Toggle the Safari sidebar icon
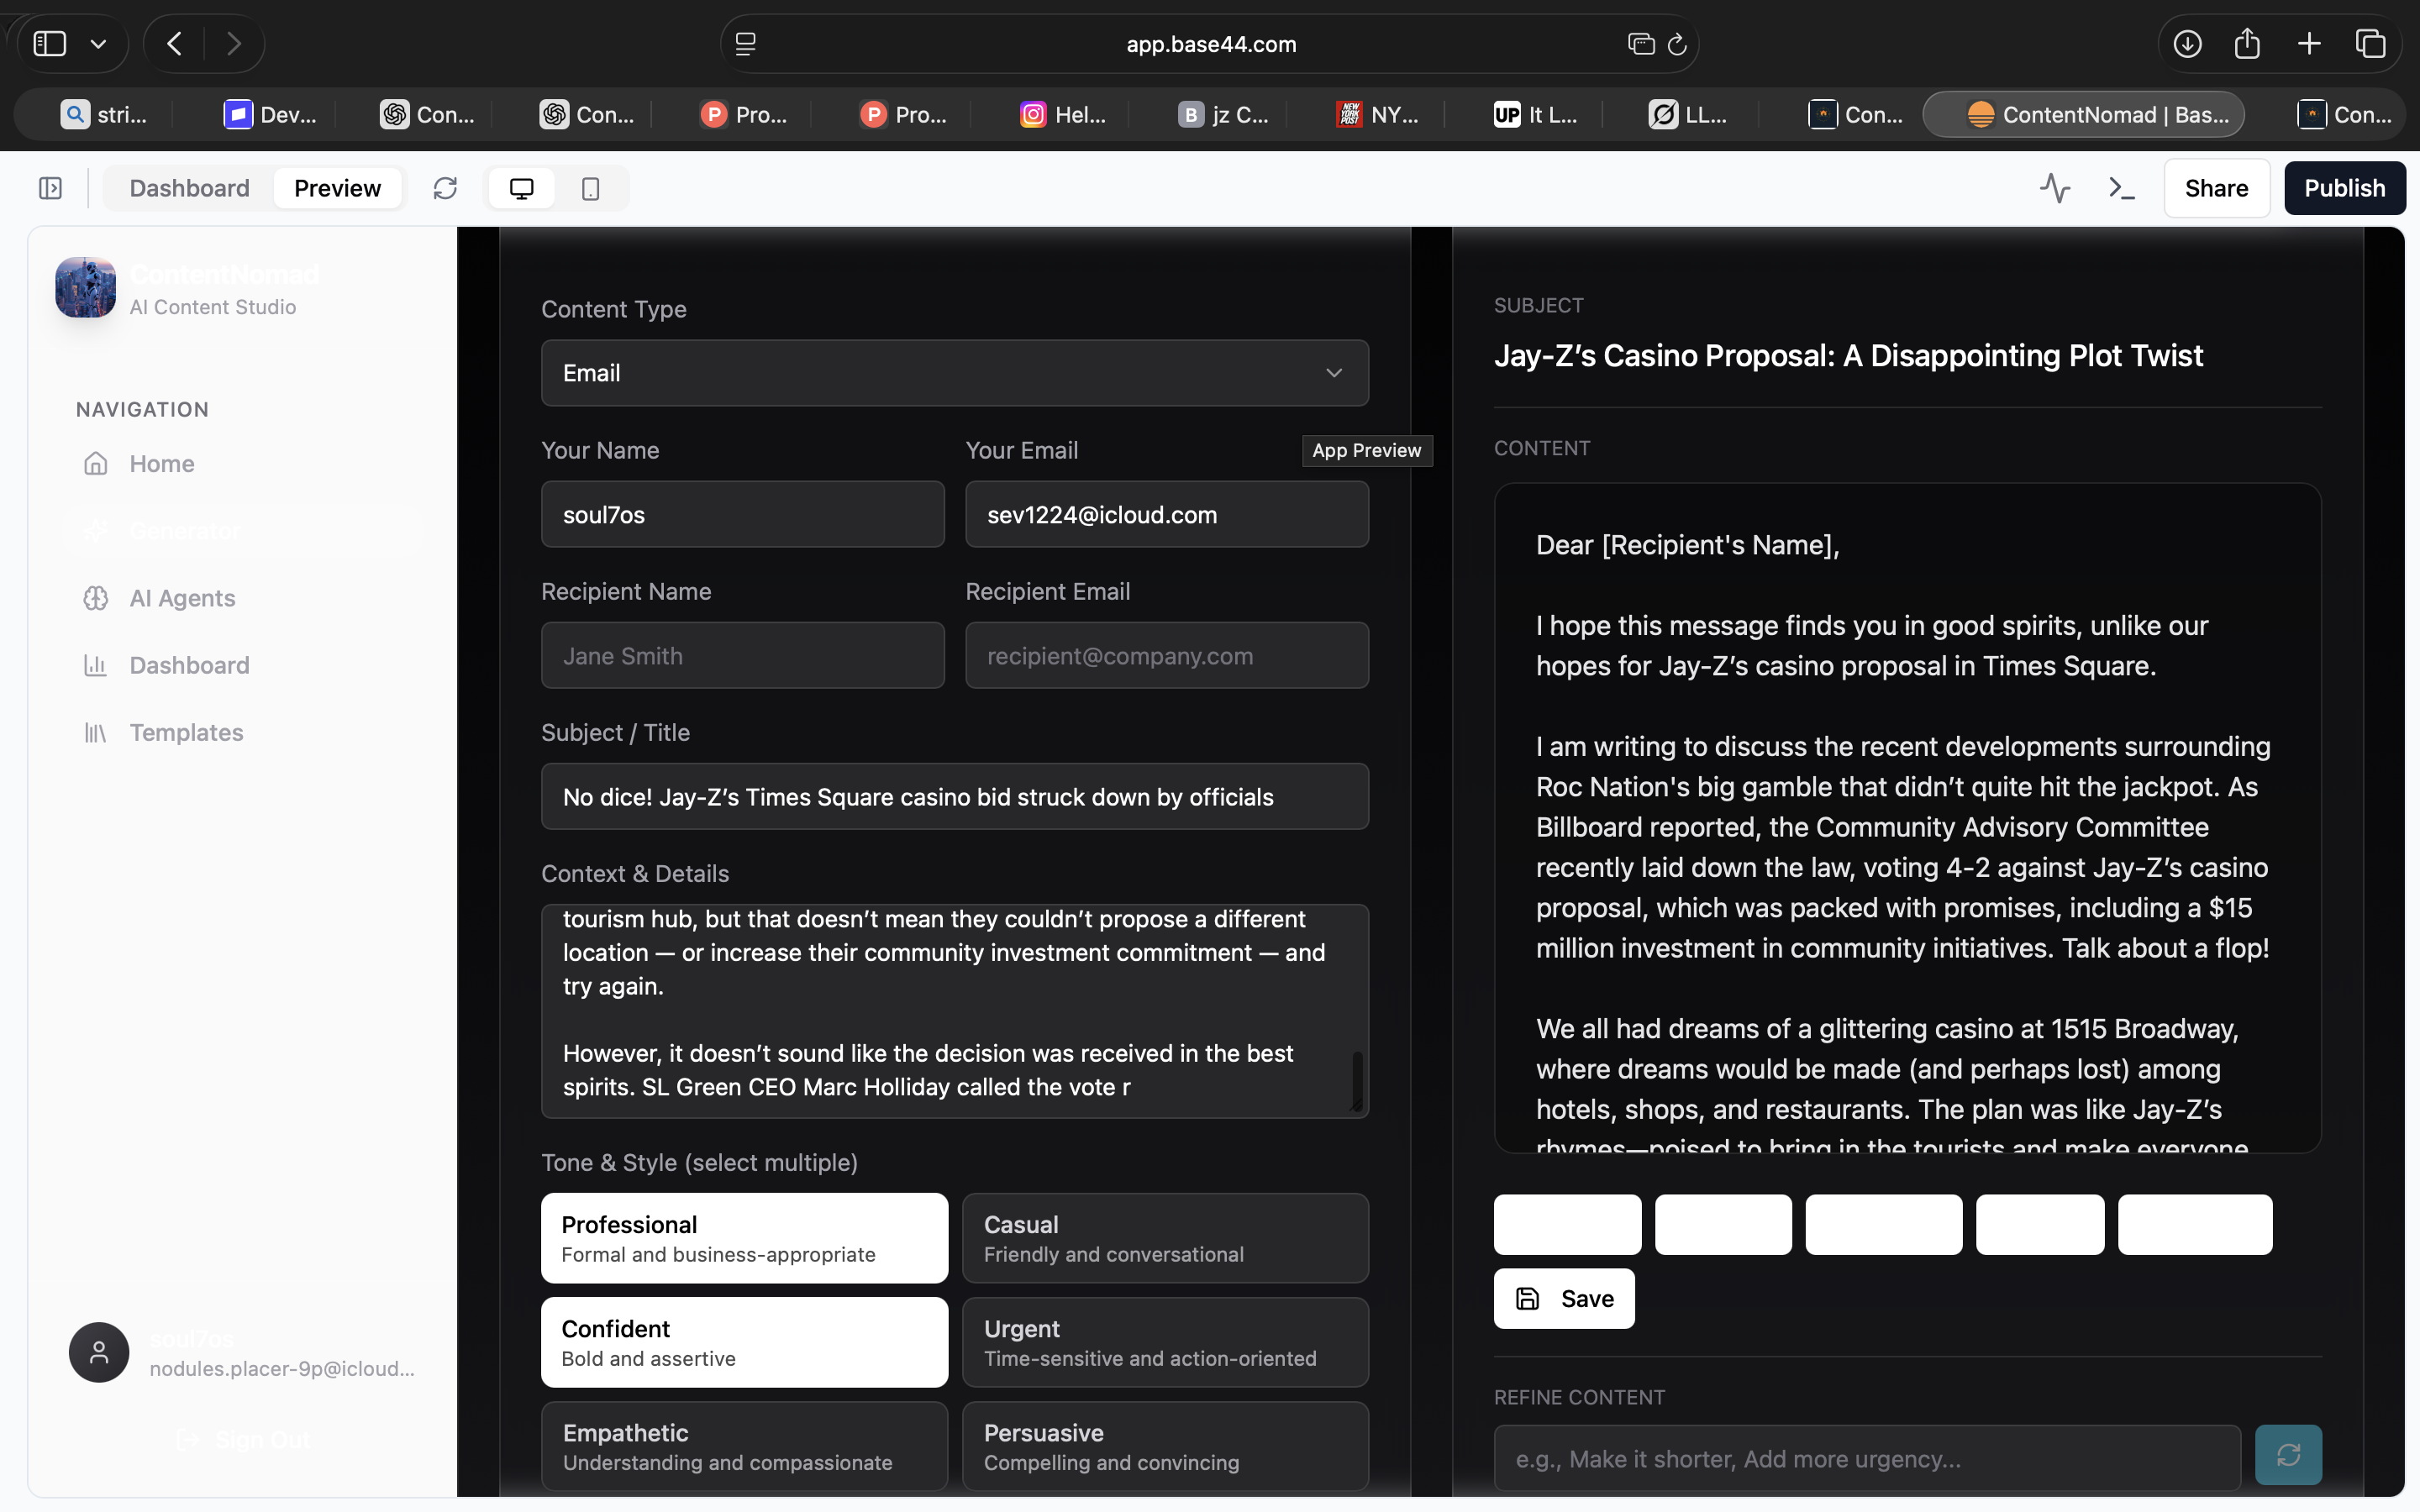2420x1512 pixels. (49, 43)
